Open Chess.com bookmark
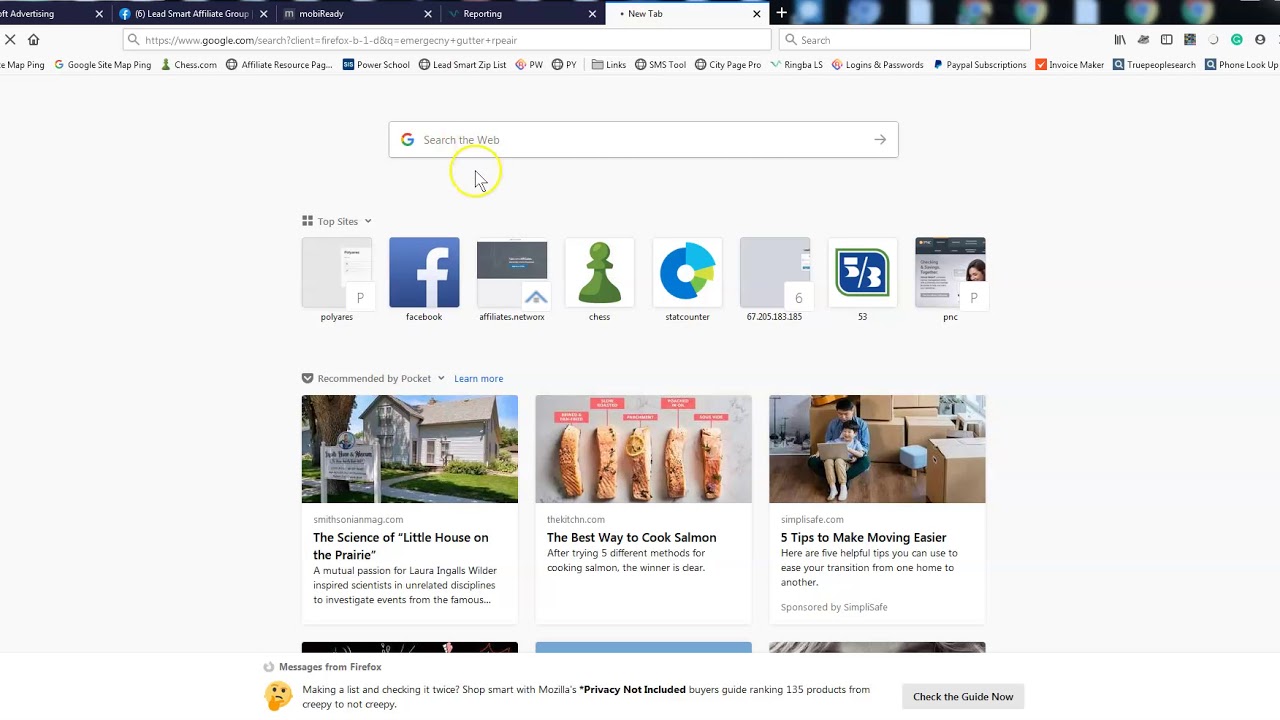Screen dimensions: 1280x720 coord(188,65)
